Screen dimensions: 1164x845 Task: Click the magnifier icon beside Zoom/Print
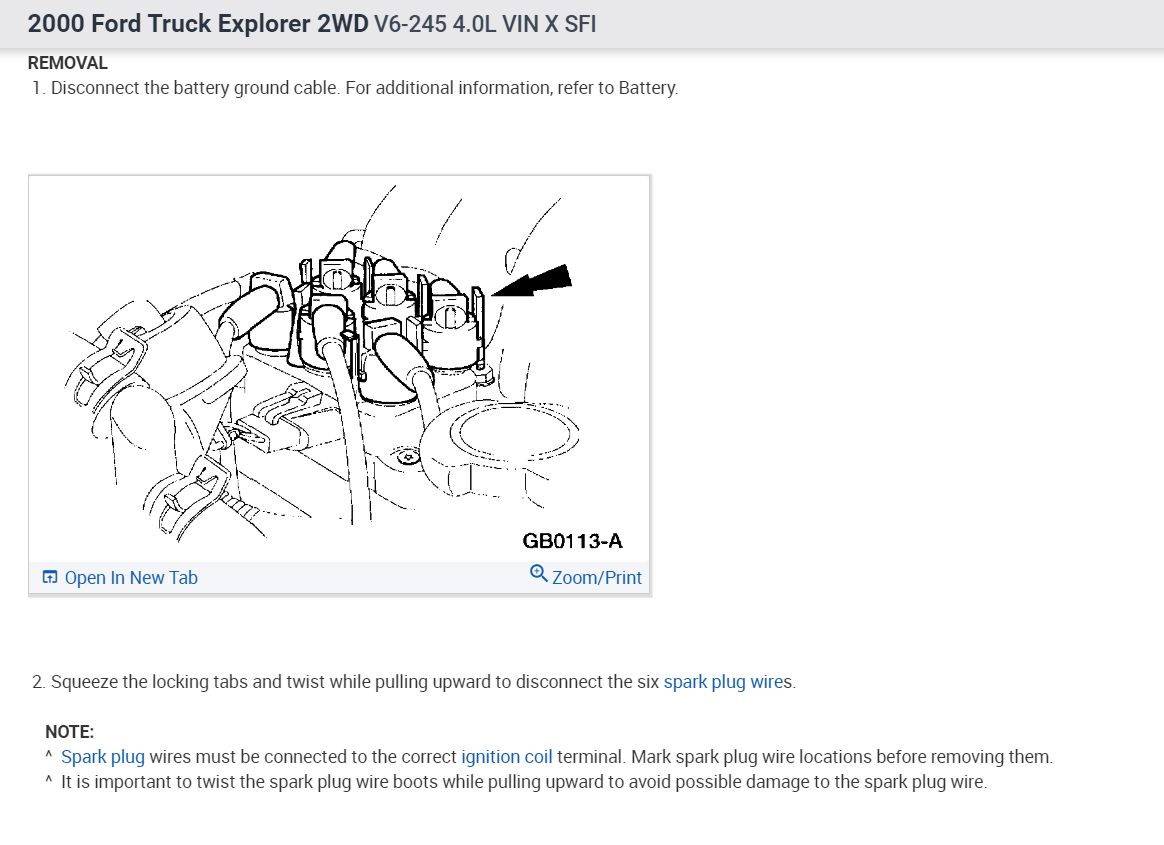(538, 573)
